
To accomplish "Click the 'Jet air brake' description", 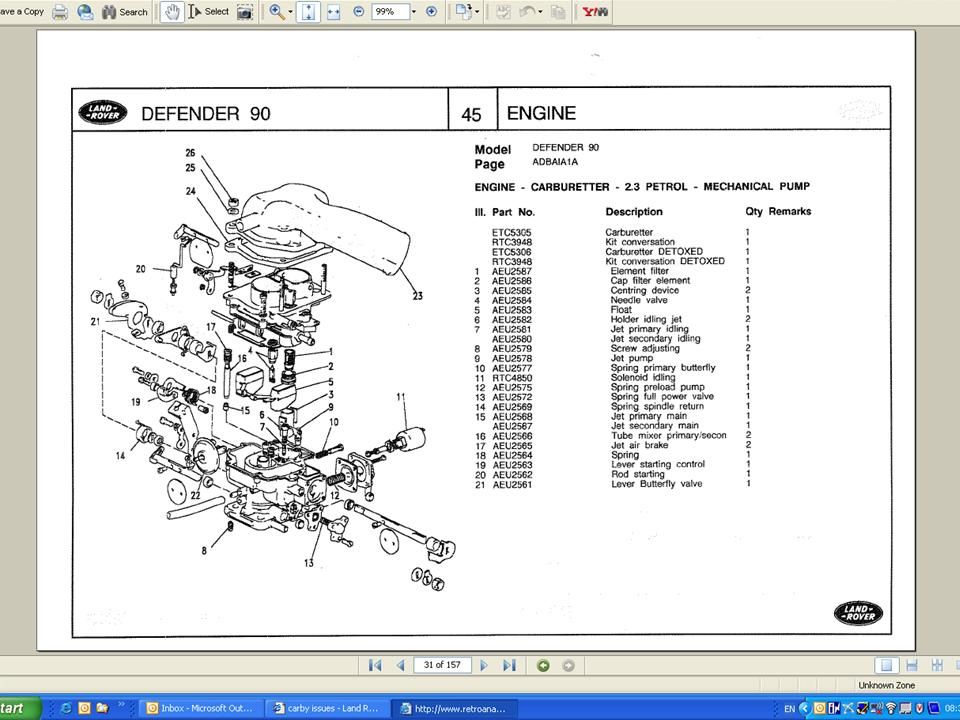I will 639,445.
